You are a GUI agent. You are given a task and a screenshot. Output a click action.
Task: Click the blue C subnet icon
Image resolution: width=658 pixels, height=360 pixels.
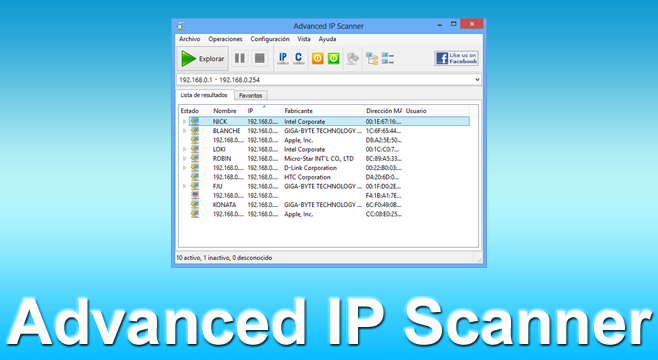coord(299,58)
